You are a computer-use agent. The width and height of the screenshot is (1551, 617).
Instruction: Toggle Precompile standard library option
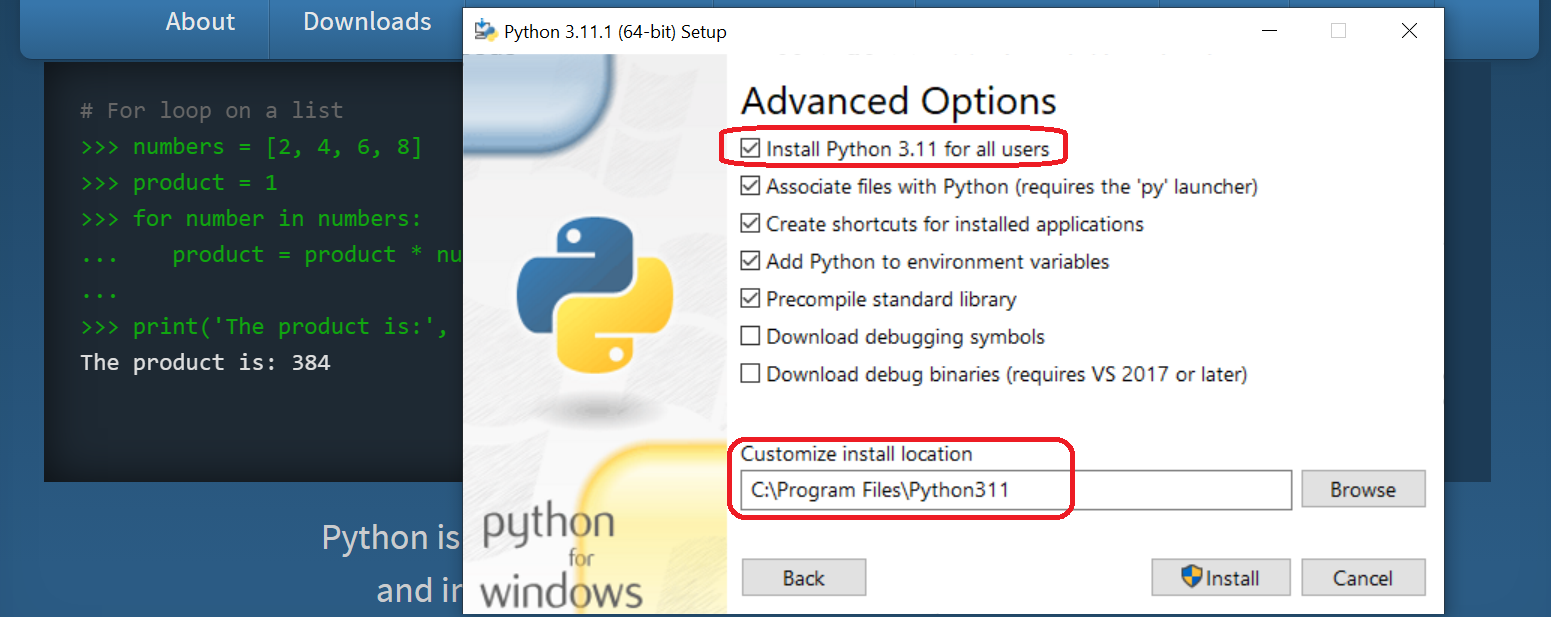tap(750, 299)
